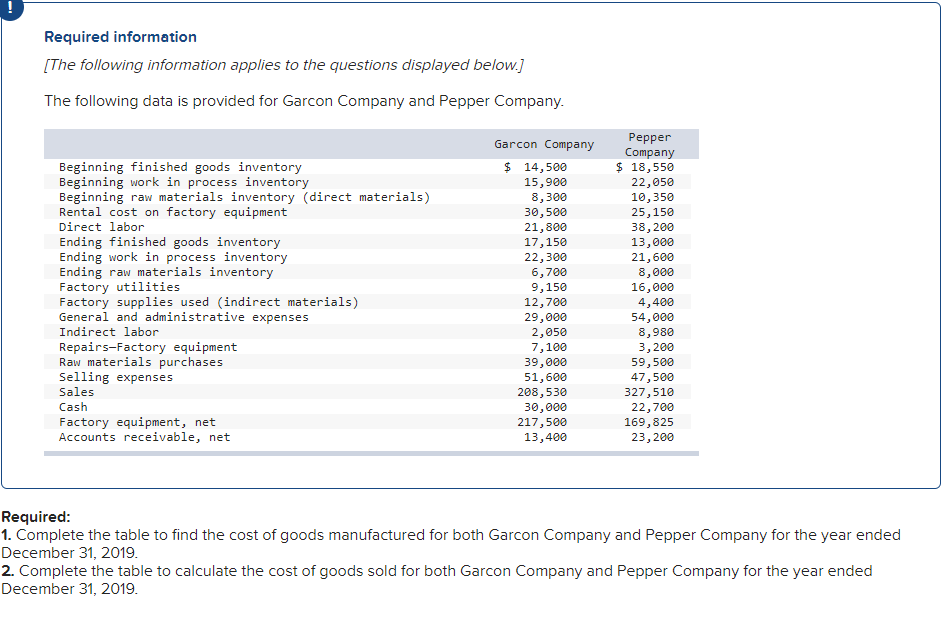
Task: Click Garcon value '9,150'
Action: [x=548, y=287]
